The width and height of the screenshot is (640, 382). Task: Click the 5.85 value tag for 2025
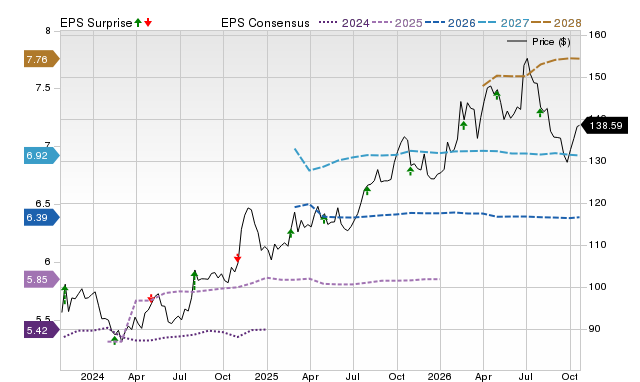[x=42, y=280]
